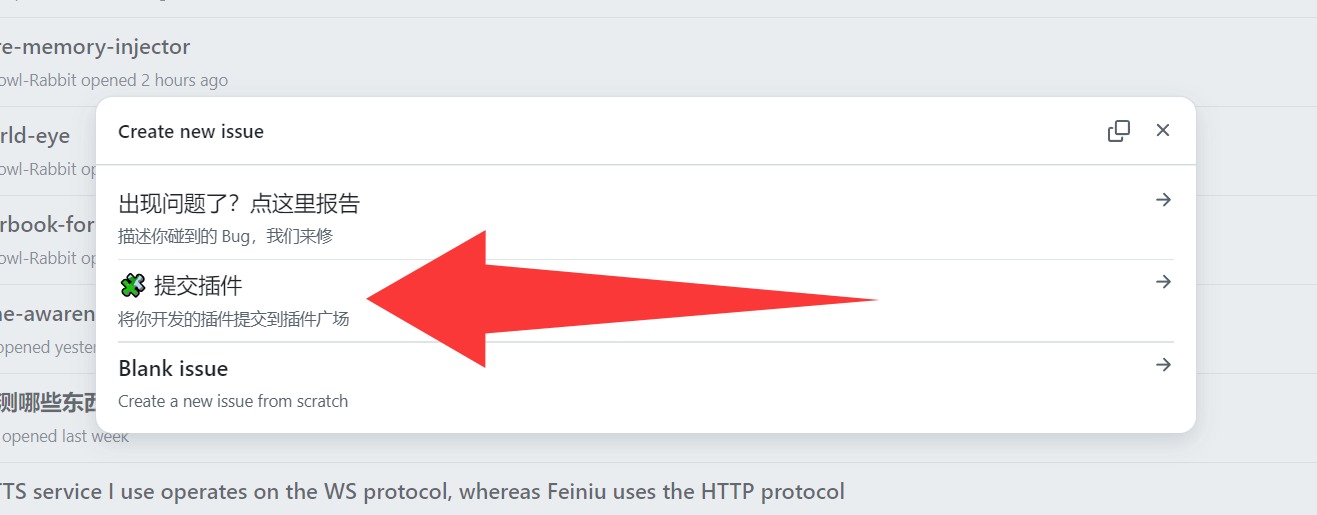1317x515 pixels.
Task: Click the overlapping squares icon in dialog header
Action: tap(1119, 131)
